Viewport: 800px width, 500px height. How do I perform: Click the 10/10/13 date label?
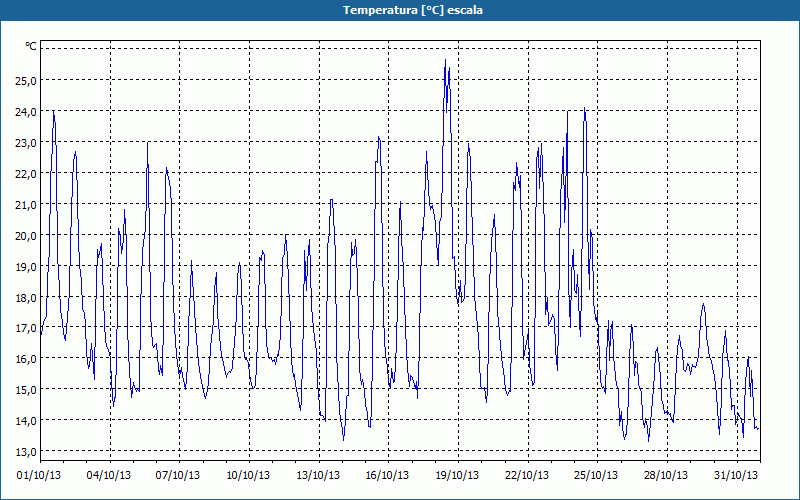point(248,475)
